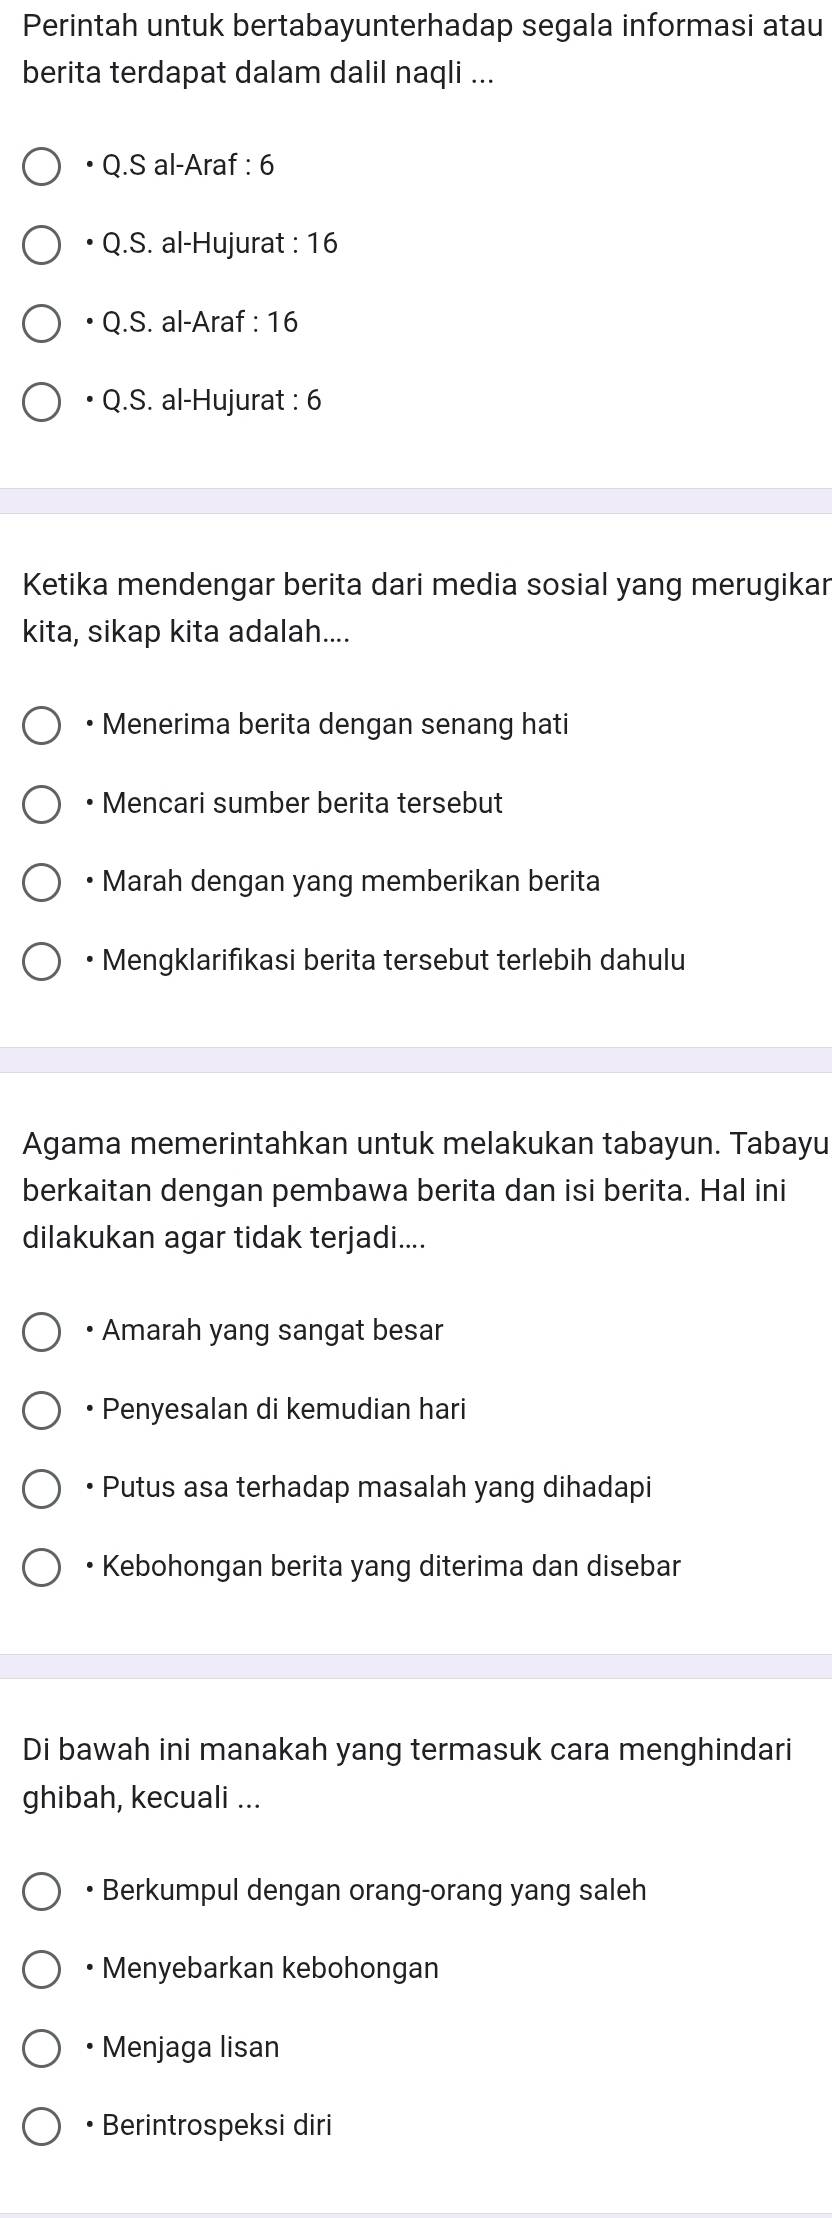Image resolution: width=832 pixels, height=2218 pixels.
Task: Select Kebohongan berita yang diterima dan disebar
Action: (41, 1569)
